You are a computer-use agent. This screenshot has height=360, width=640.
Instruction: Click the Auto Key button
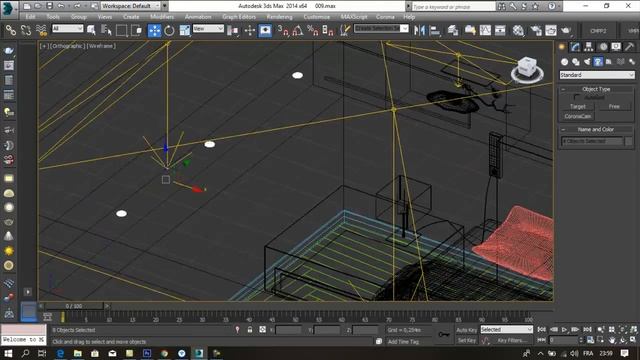[x=466, y=330]
